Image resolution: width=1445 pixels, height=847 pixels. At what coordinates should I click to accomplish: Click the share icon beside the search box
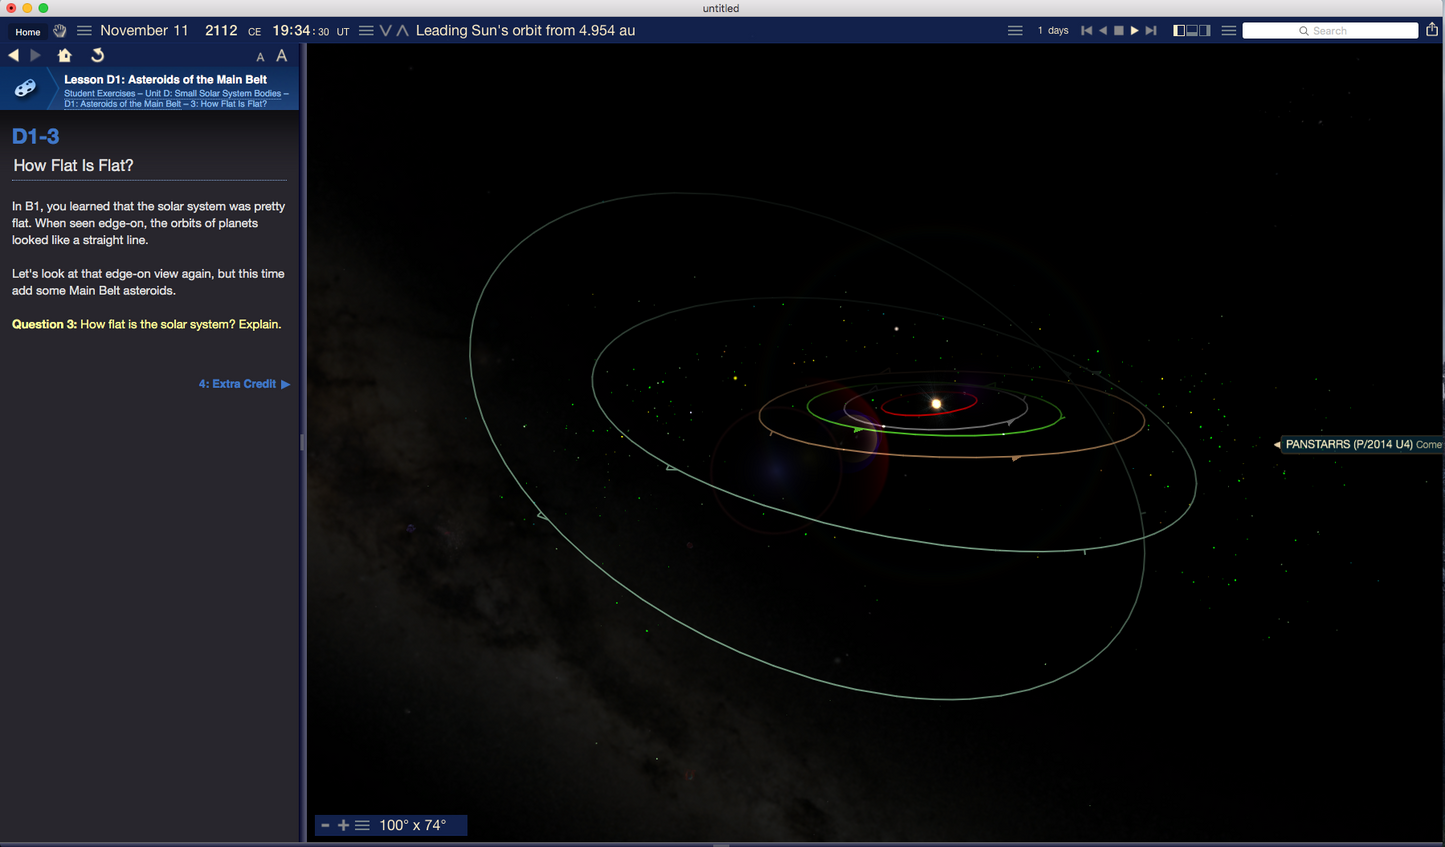tap(1432, 30)
